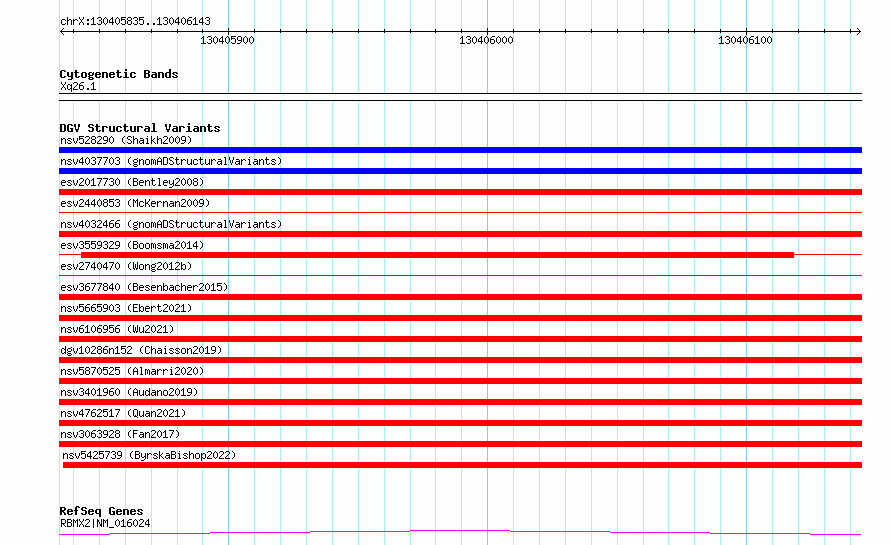Click the red bar under esv3677840

(x=460, y=297)
